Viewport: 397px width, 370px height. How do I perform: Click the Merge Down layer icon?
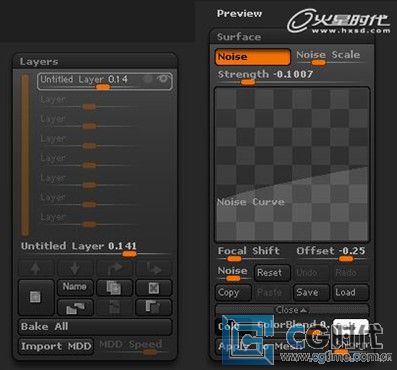[75, 307]
